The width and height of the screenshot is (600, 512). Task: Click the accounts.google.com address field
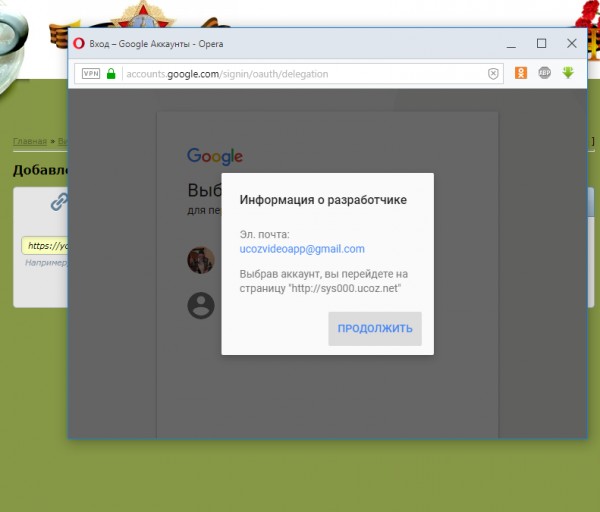coord(289,74)
